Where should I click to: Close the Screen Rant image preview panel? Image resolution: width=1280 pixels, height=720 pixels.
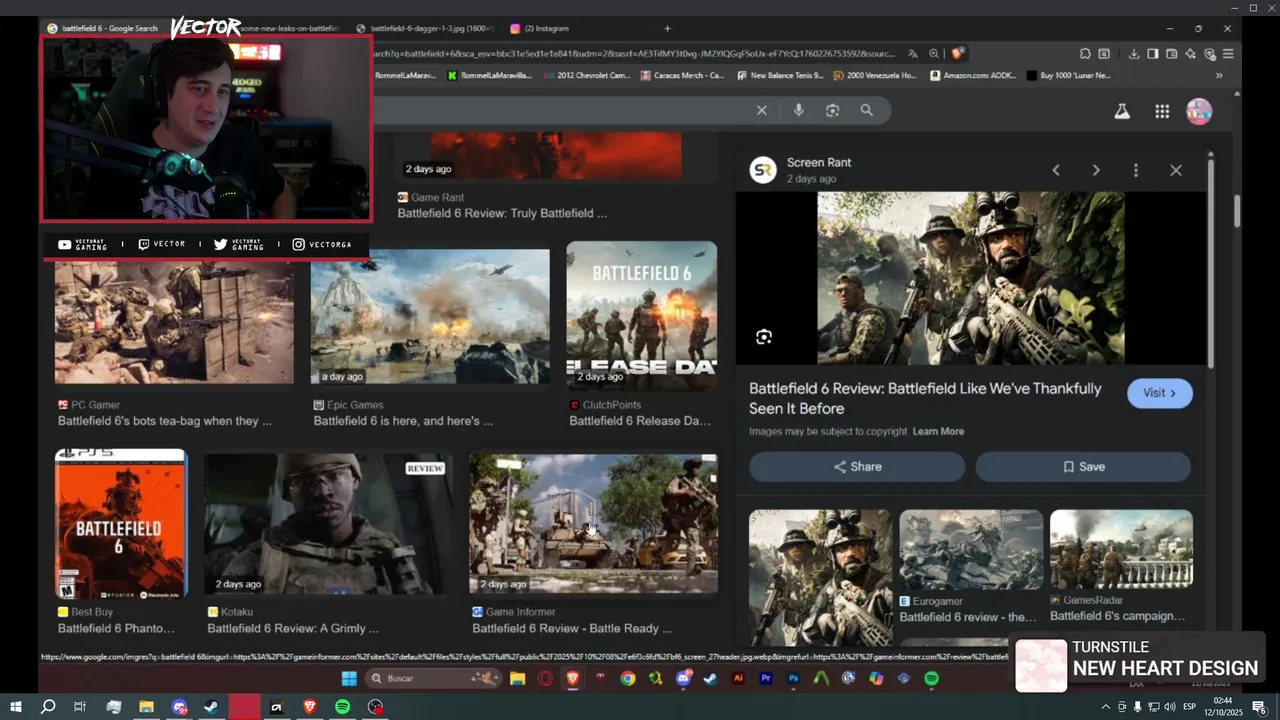(x=1176, y=170)
